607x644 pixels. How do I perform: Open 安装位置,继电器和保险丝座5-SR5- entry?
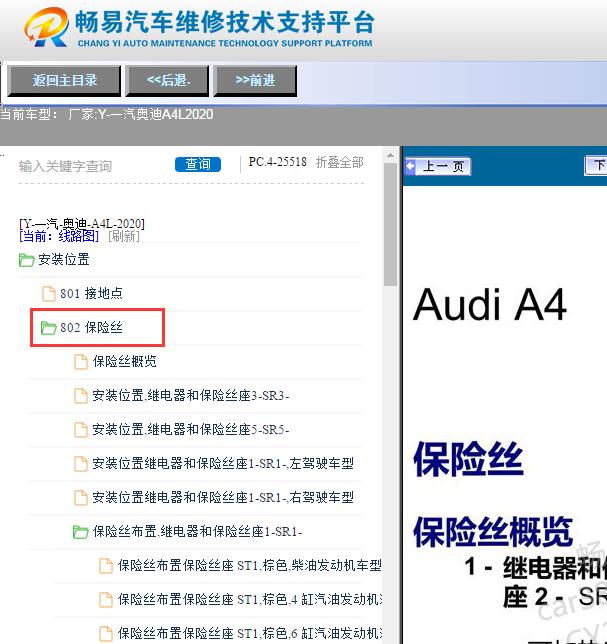click(x=191, y=430)
